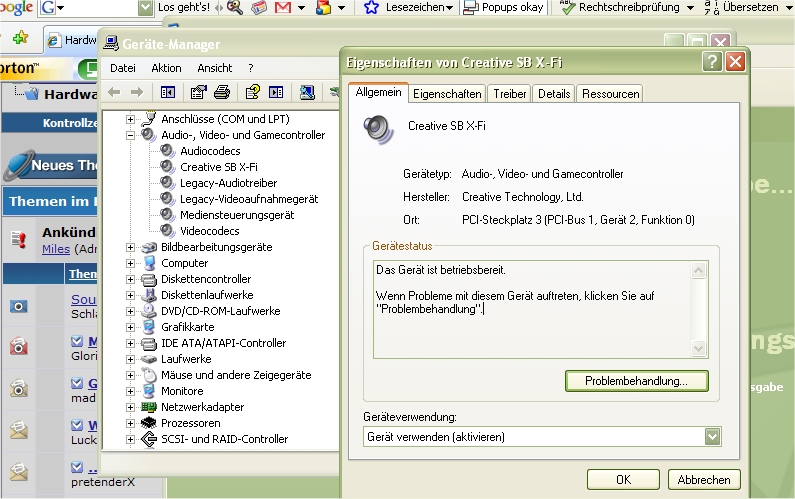Open the Aktion menu
Screen dimensions: 795x499
click(x=166, y=68)
